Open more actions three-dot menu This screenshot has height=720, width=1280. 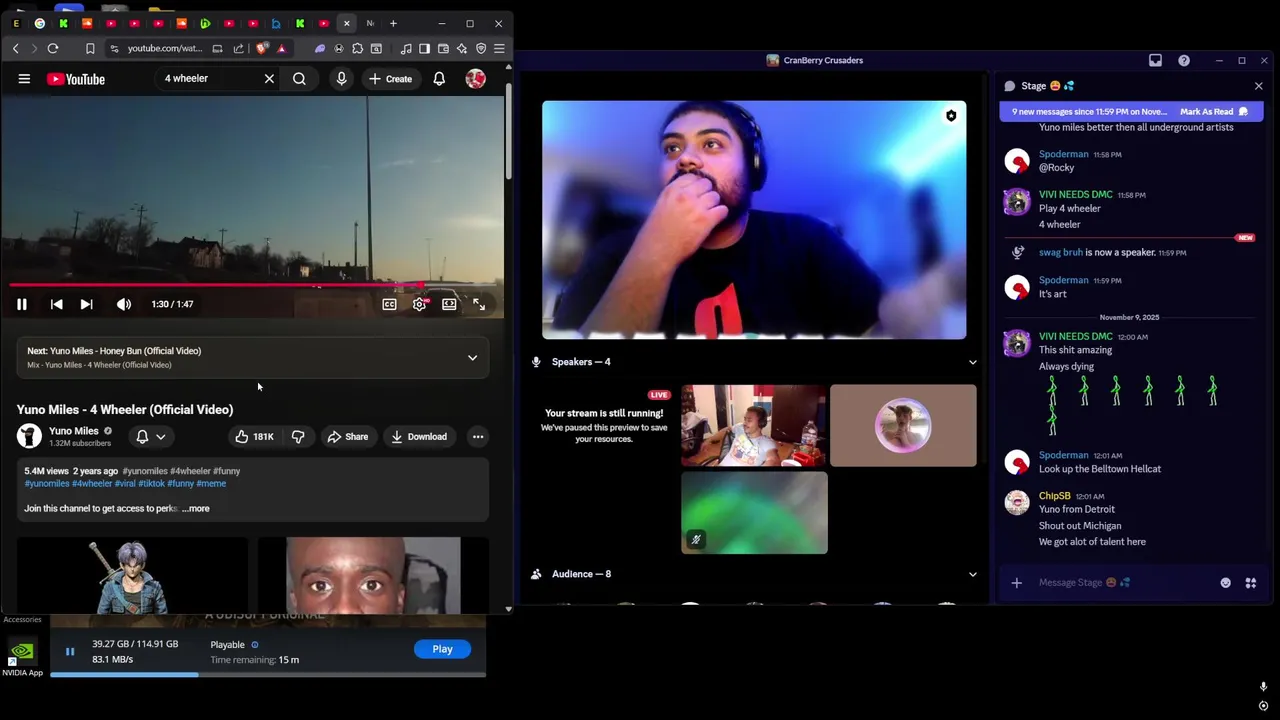478,436
